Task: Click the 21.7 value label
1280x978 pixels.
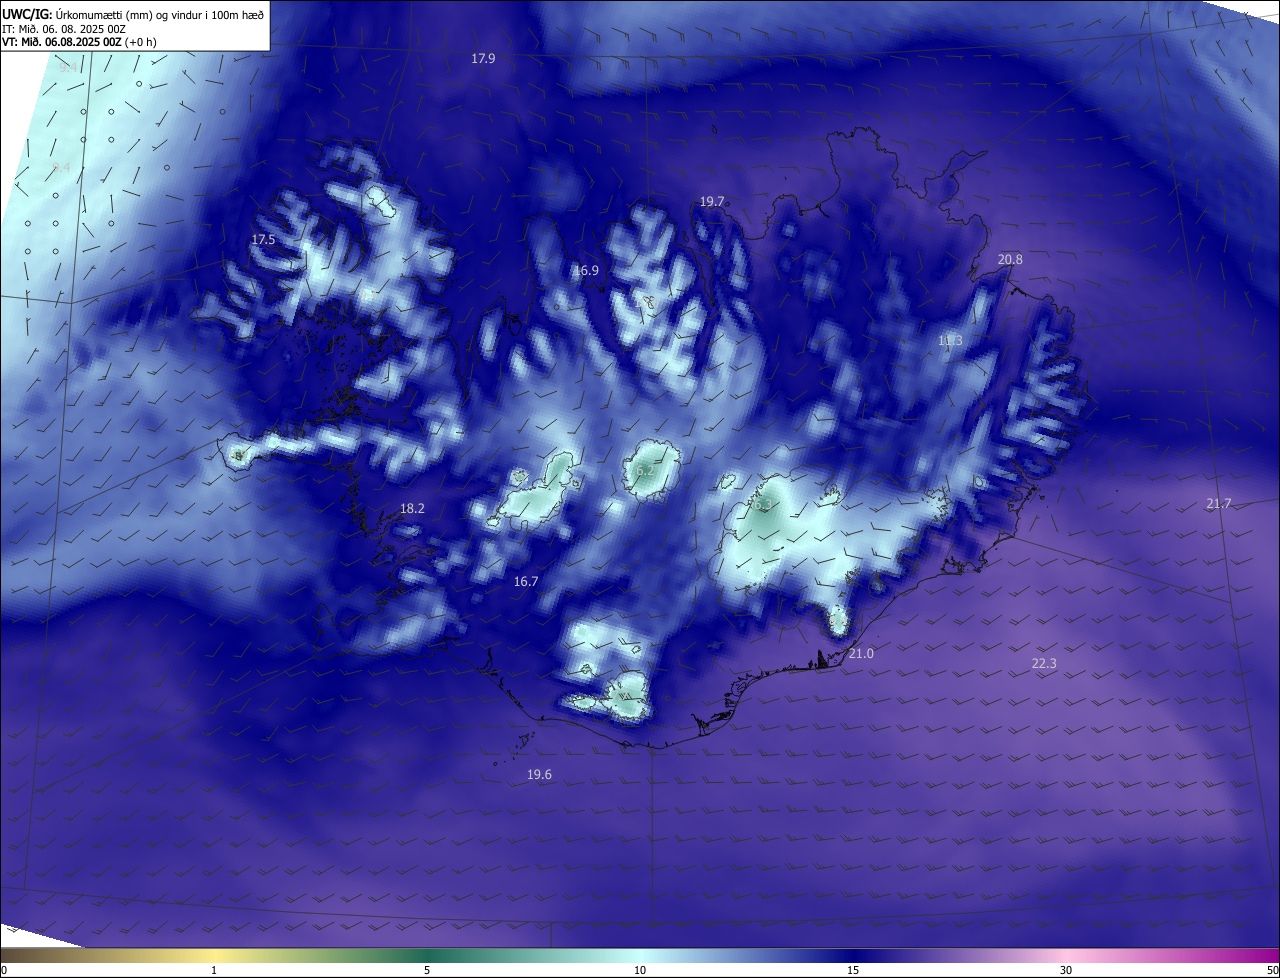Action: tap(1218, 504)
